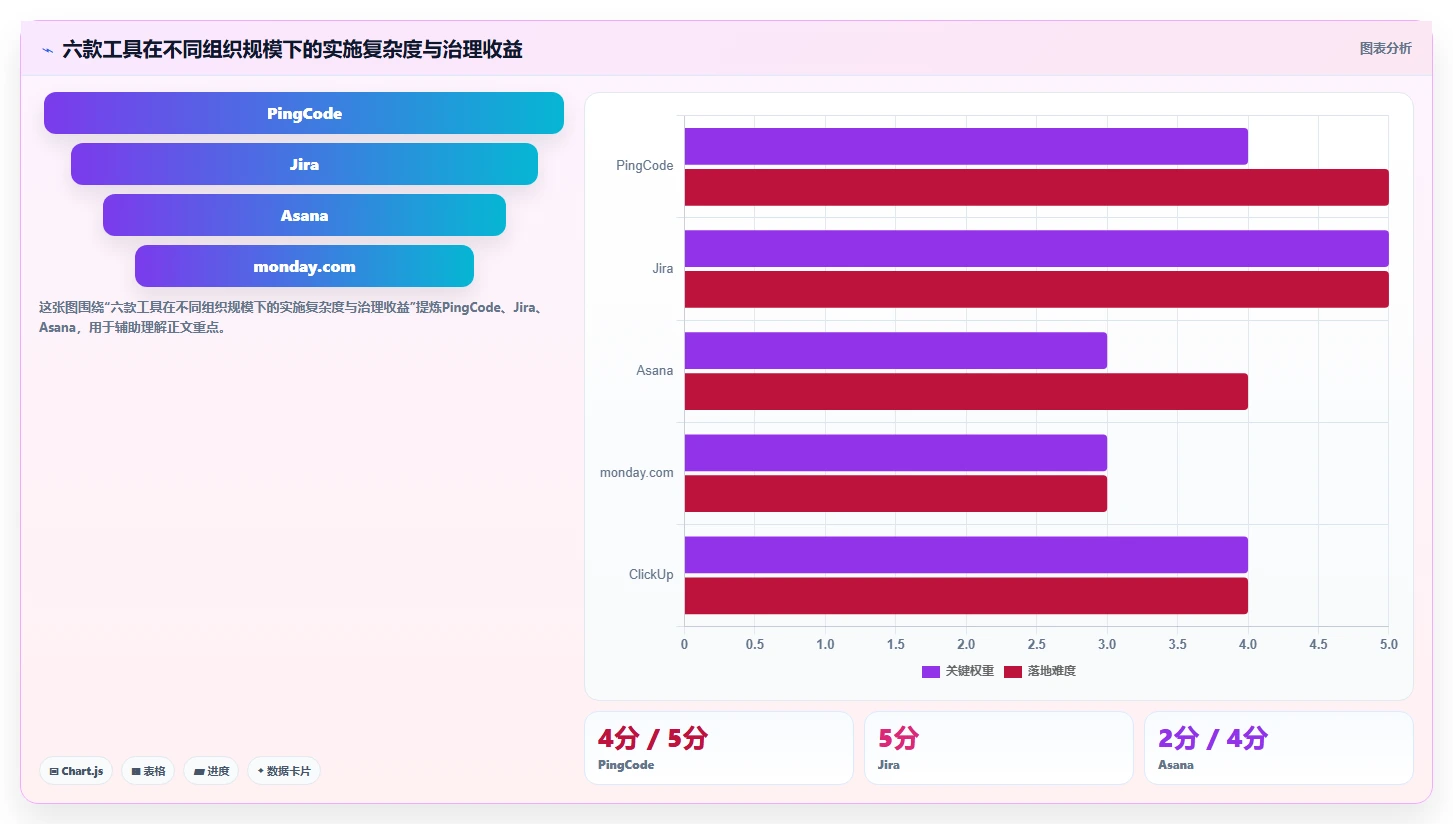The height and width of the screenshot is (824, 1453).
Task: Toggle the 关键权重 legend purple swatch
Action: click(931, 671)
